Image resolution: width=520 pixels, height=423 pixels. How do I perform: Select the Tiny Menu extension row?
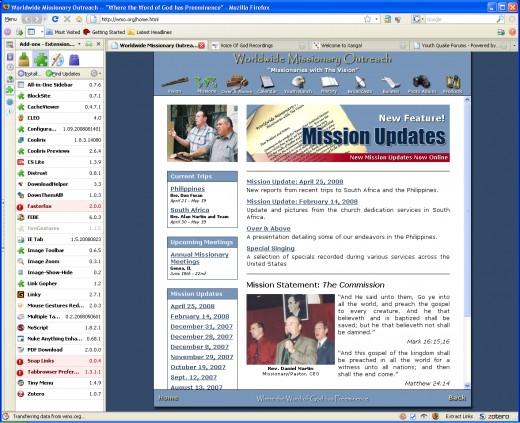[60, 383]
